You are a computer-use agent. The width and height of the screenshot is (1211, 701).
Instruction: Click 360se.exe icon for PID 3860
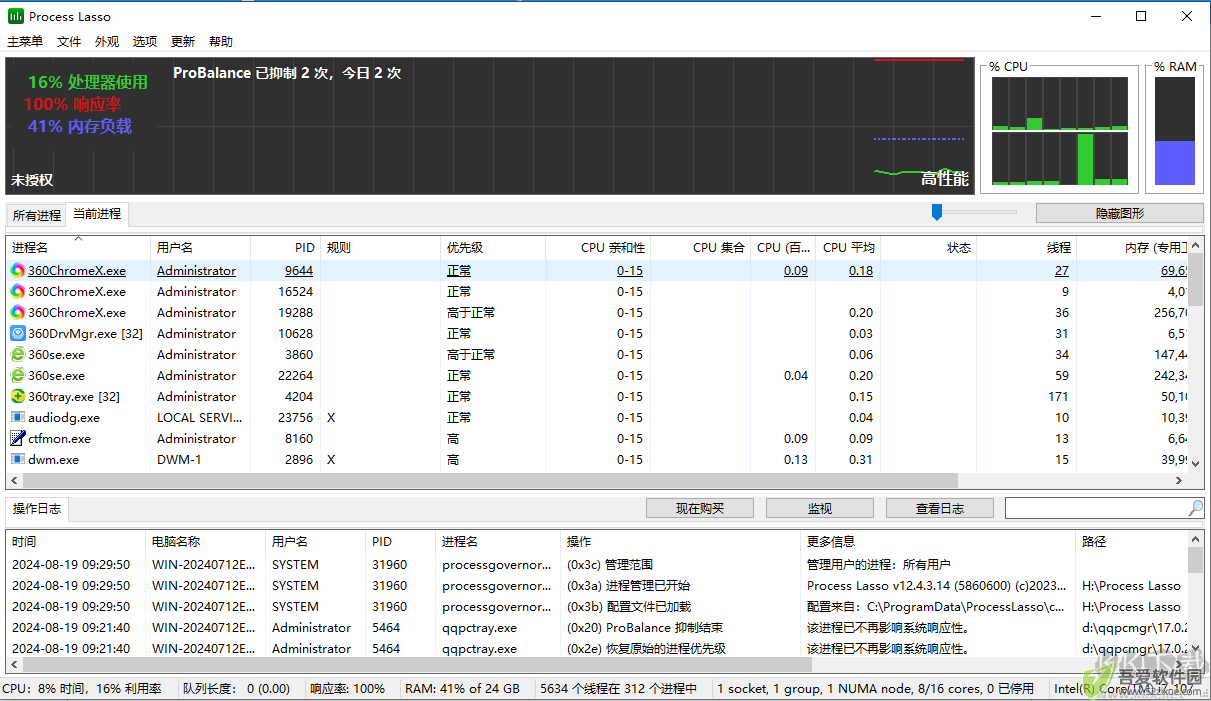pos(18,354)
